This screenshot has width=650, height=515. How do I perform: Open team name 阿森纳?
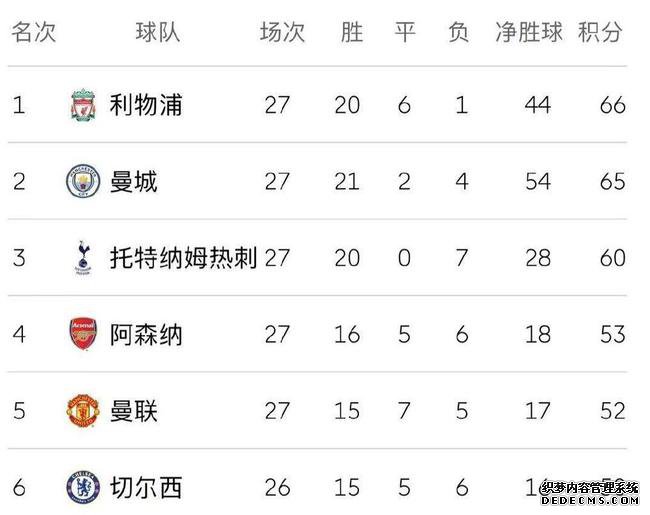(146, 334)
